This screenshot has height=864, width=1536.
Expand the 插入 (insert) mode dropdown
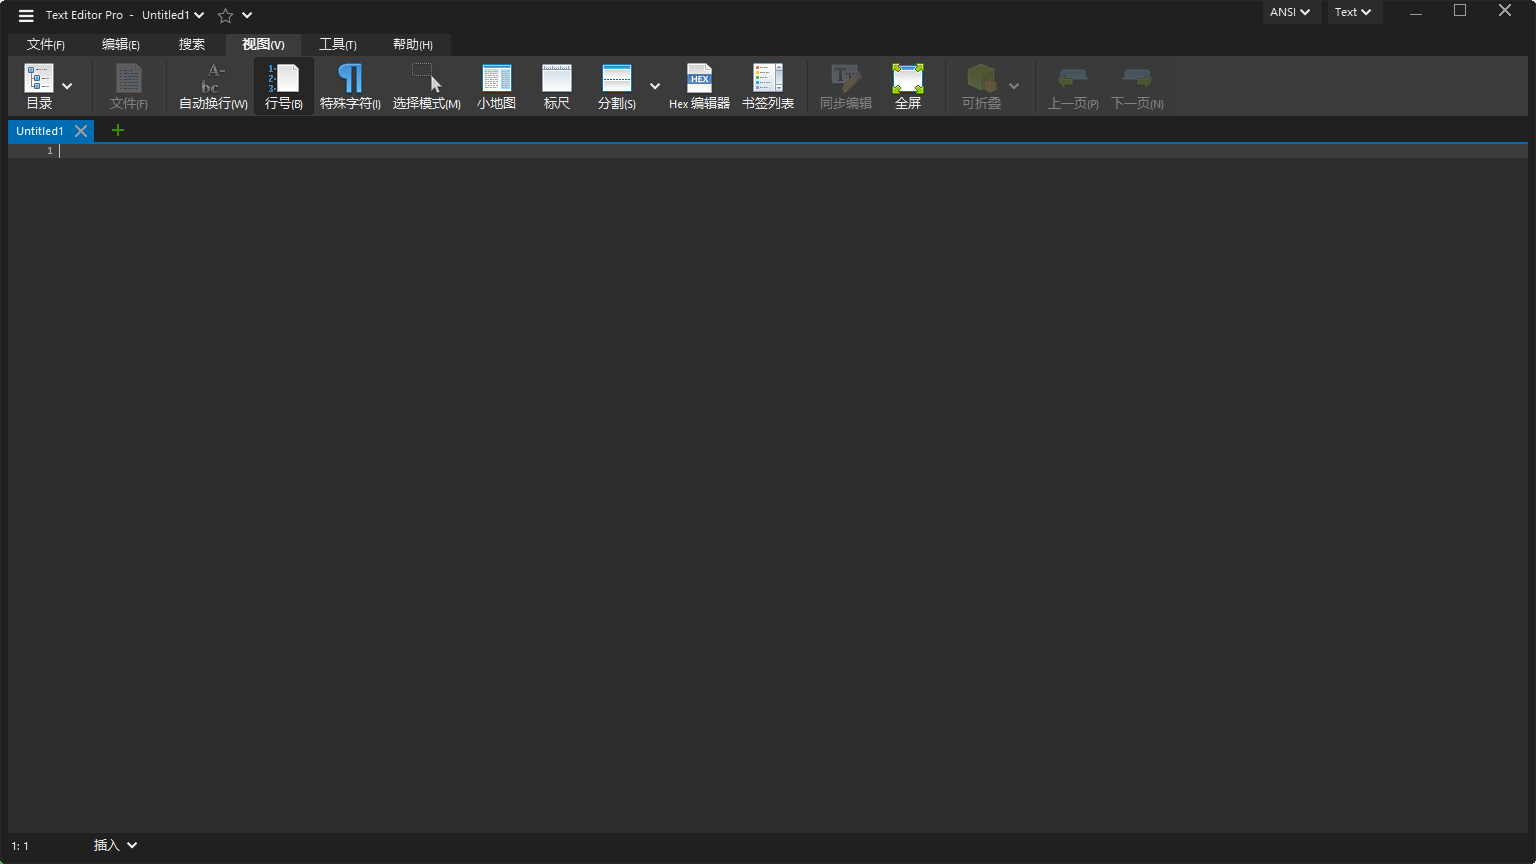(x=115, y=845)
